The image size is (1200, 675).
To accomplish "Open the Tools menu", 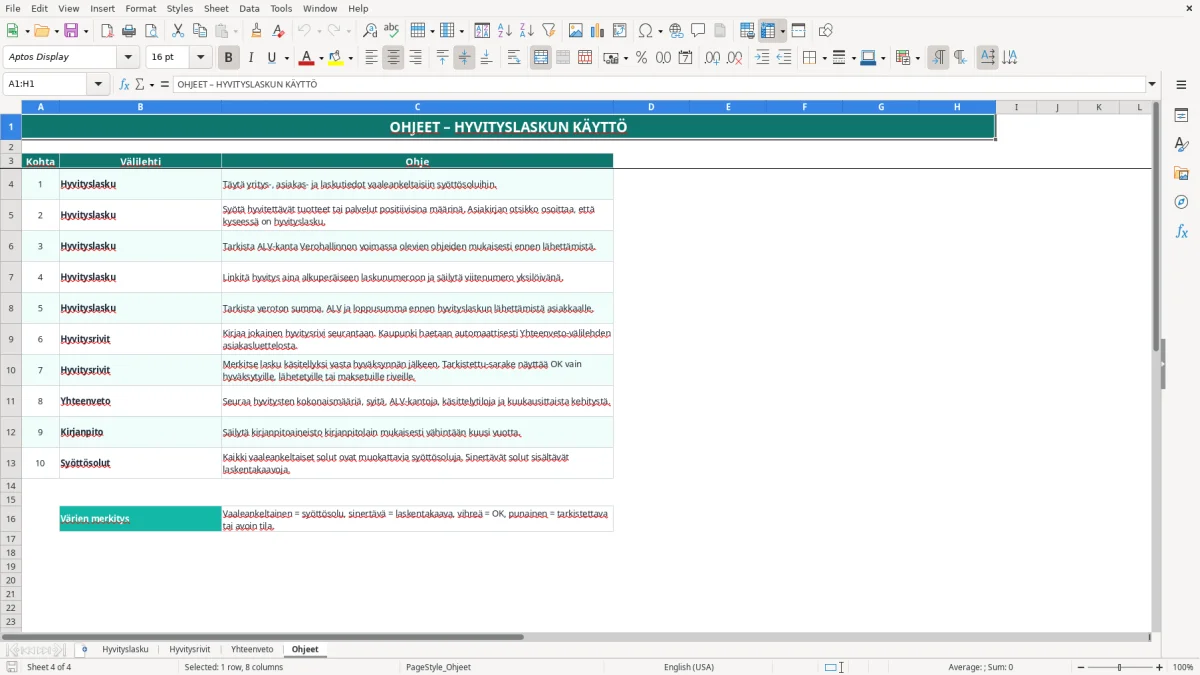I will [281, 8].
